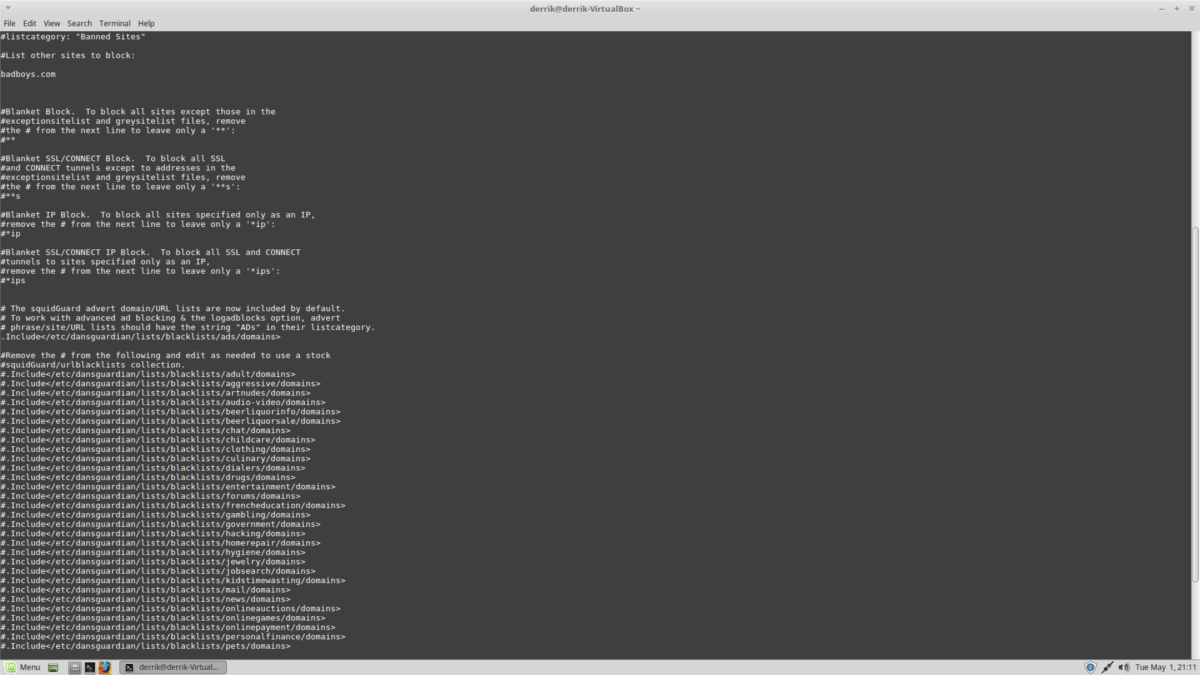Screen dimensions: 1200x675
Task: Click the hygiene/domains Include line
Action: point(153,552)
